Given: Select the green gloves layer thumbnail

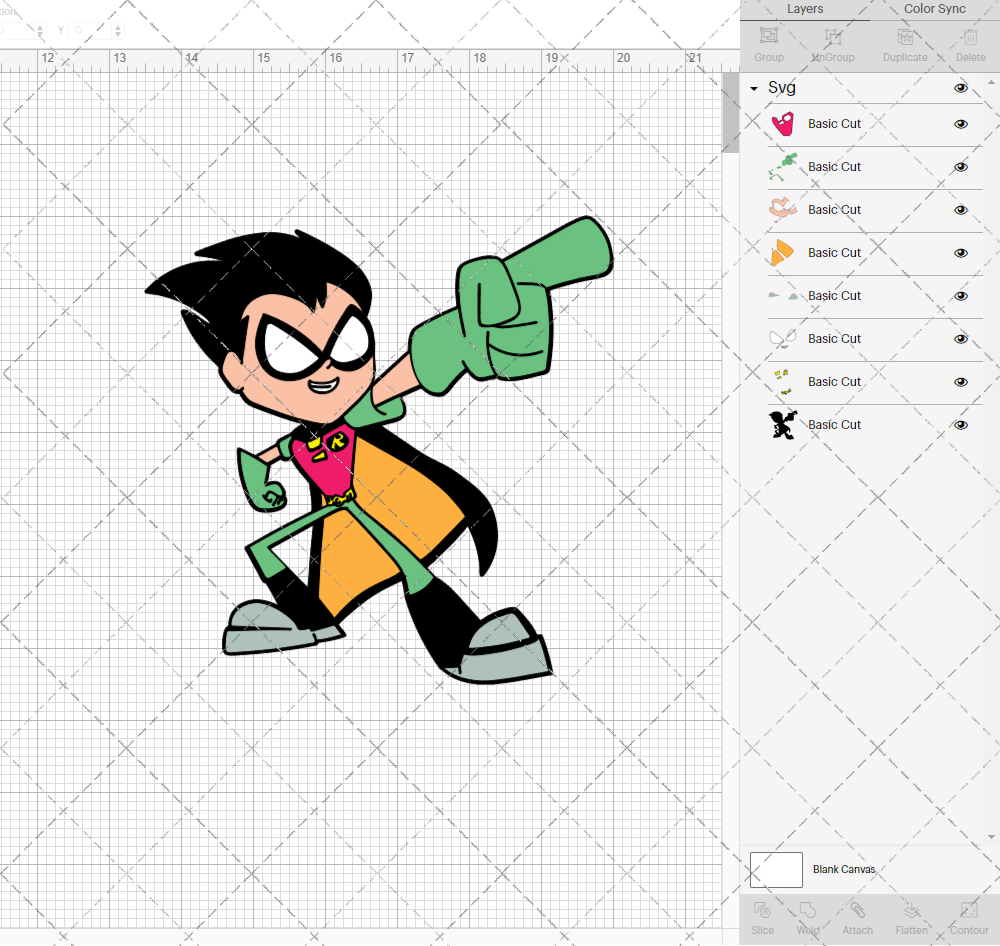Looking at the screenshot, I should tap(783, 166).
